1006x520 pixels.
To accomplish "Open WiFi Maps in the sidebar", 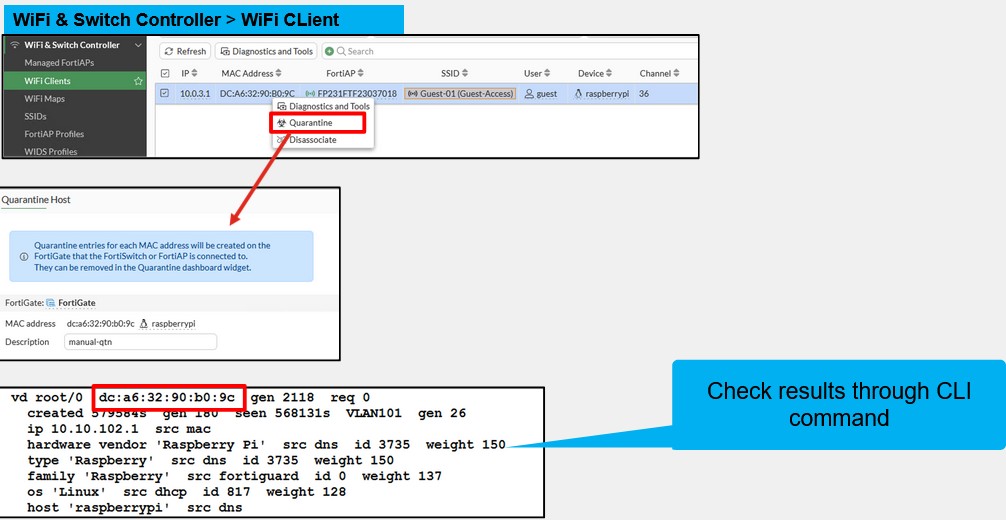I will [x=45, y=99].
